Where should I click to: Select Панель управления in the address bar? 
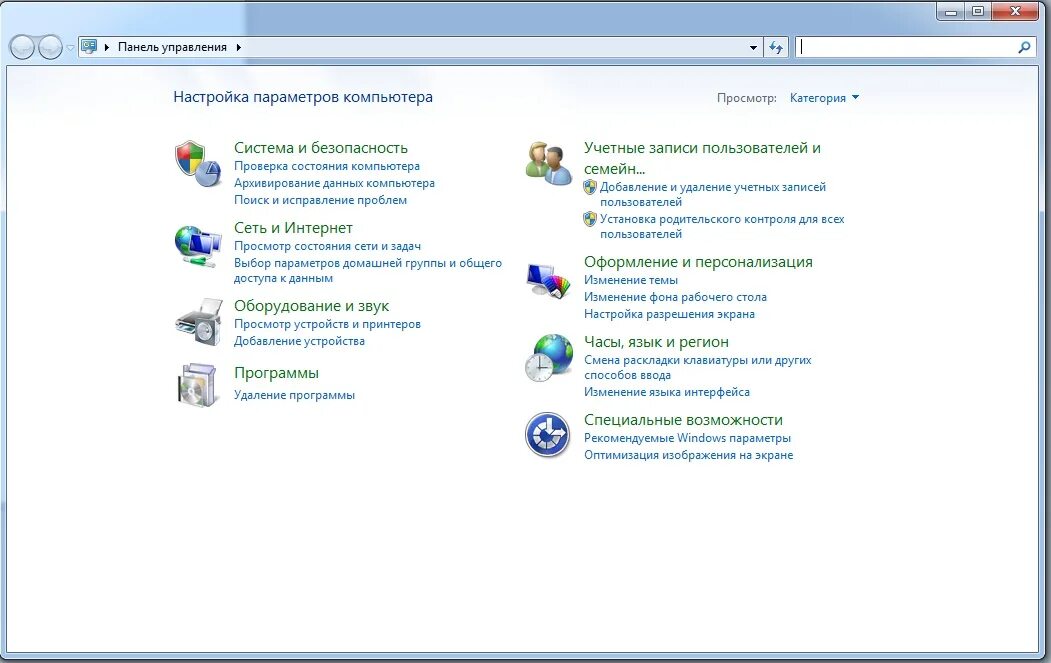pyautogui.click(x=172, y=47)
